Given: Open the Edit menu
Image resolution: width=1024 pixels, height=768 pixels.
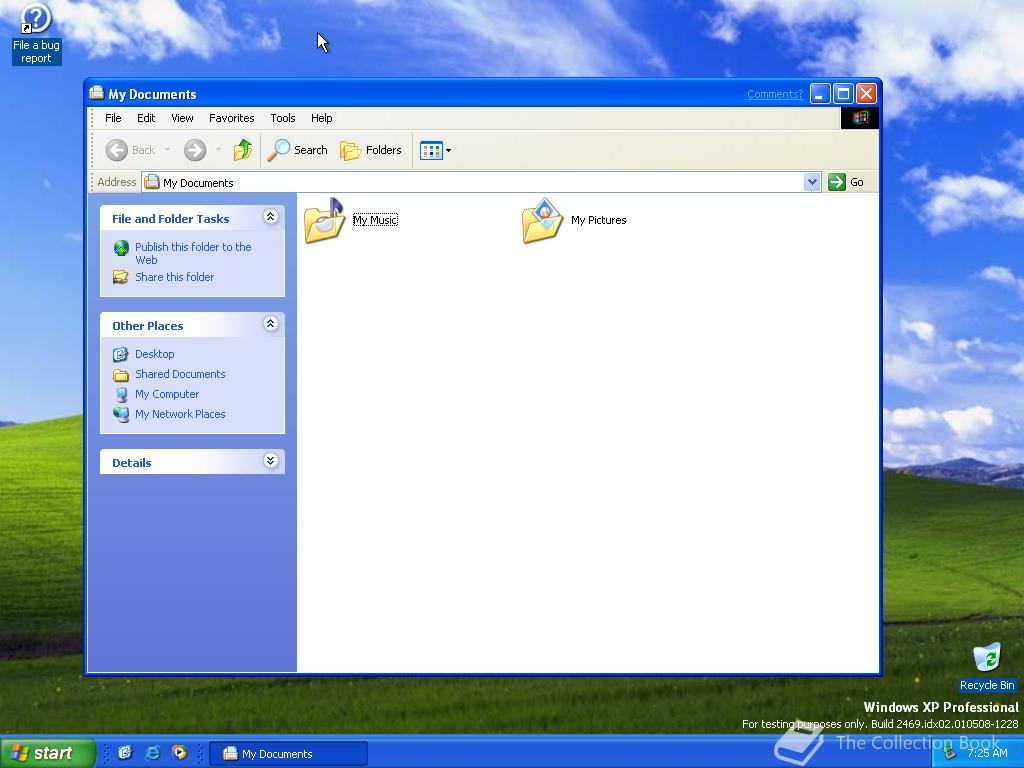Looking at the screenshot, I should pyautogui.click(x=146, y=118).
